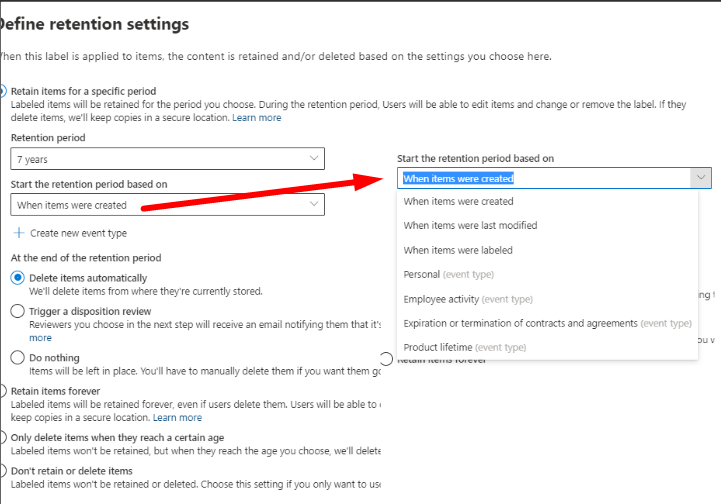Select the Delete items automatically radio button

point(17,278)
